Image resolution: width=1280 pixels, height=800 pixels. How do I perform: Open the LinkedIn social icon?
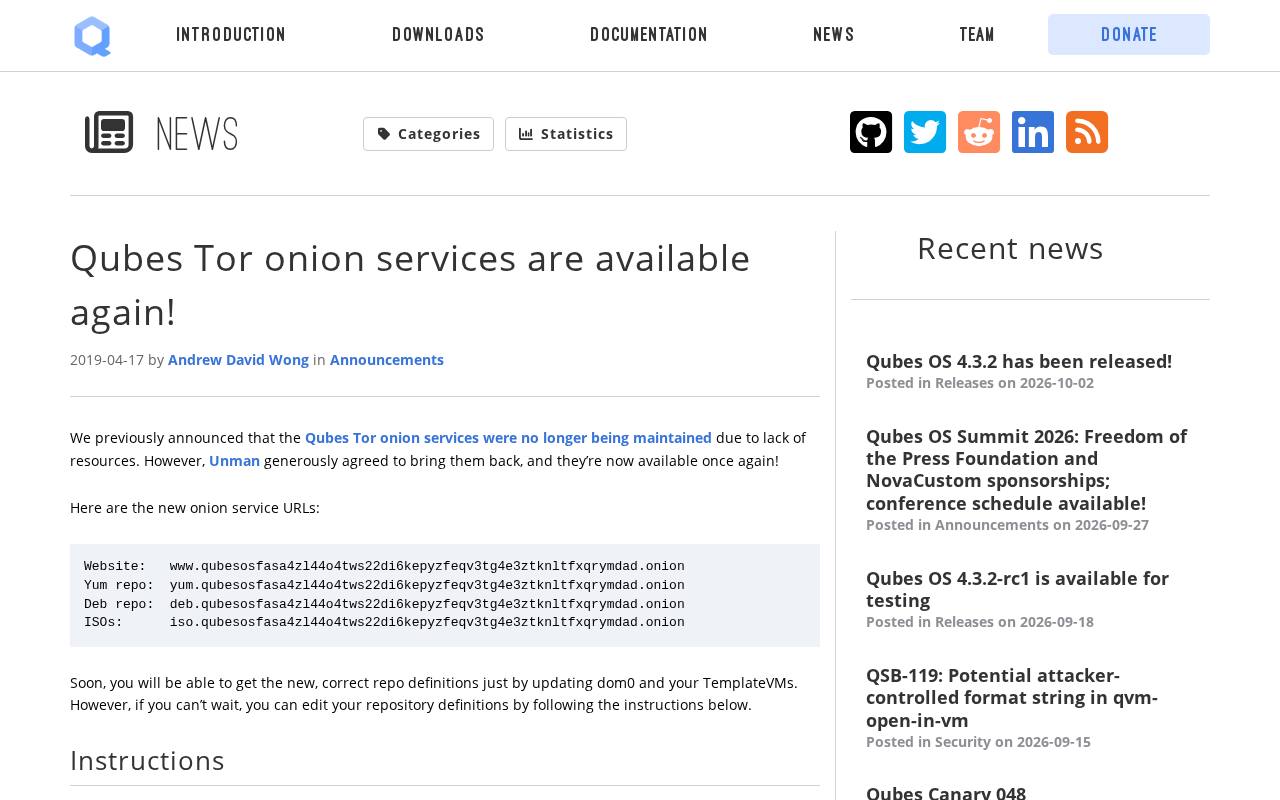click(1033, 132)
